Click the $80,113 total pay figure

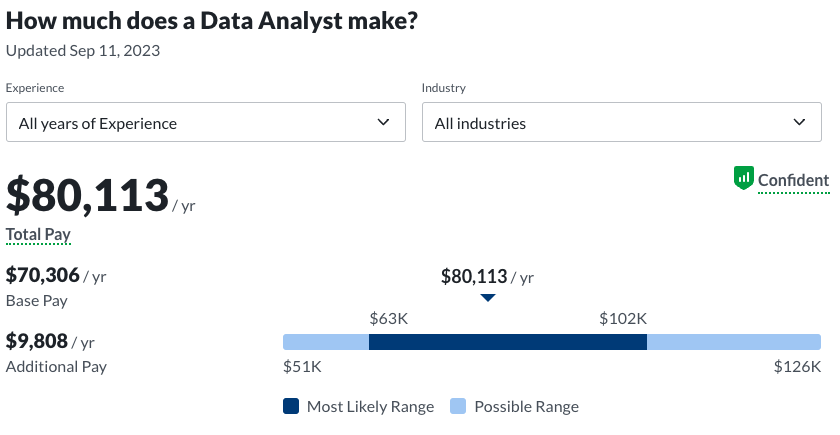click(87, 195)
